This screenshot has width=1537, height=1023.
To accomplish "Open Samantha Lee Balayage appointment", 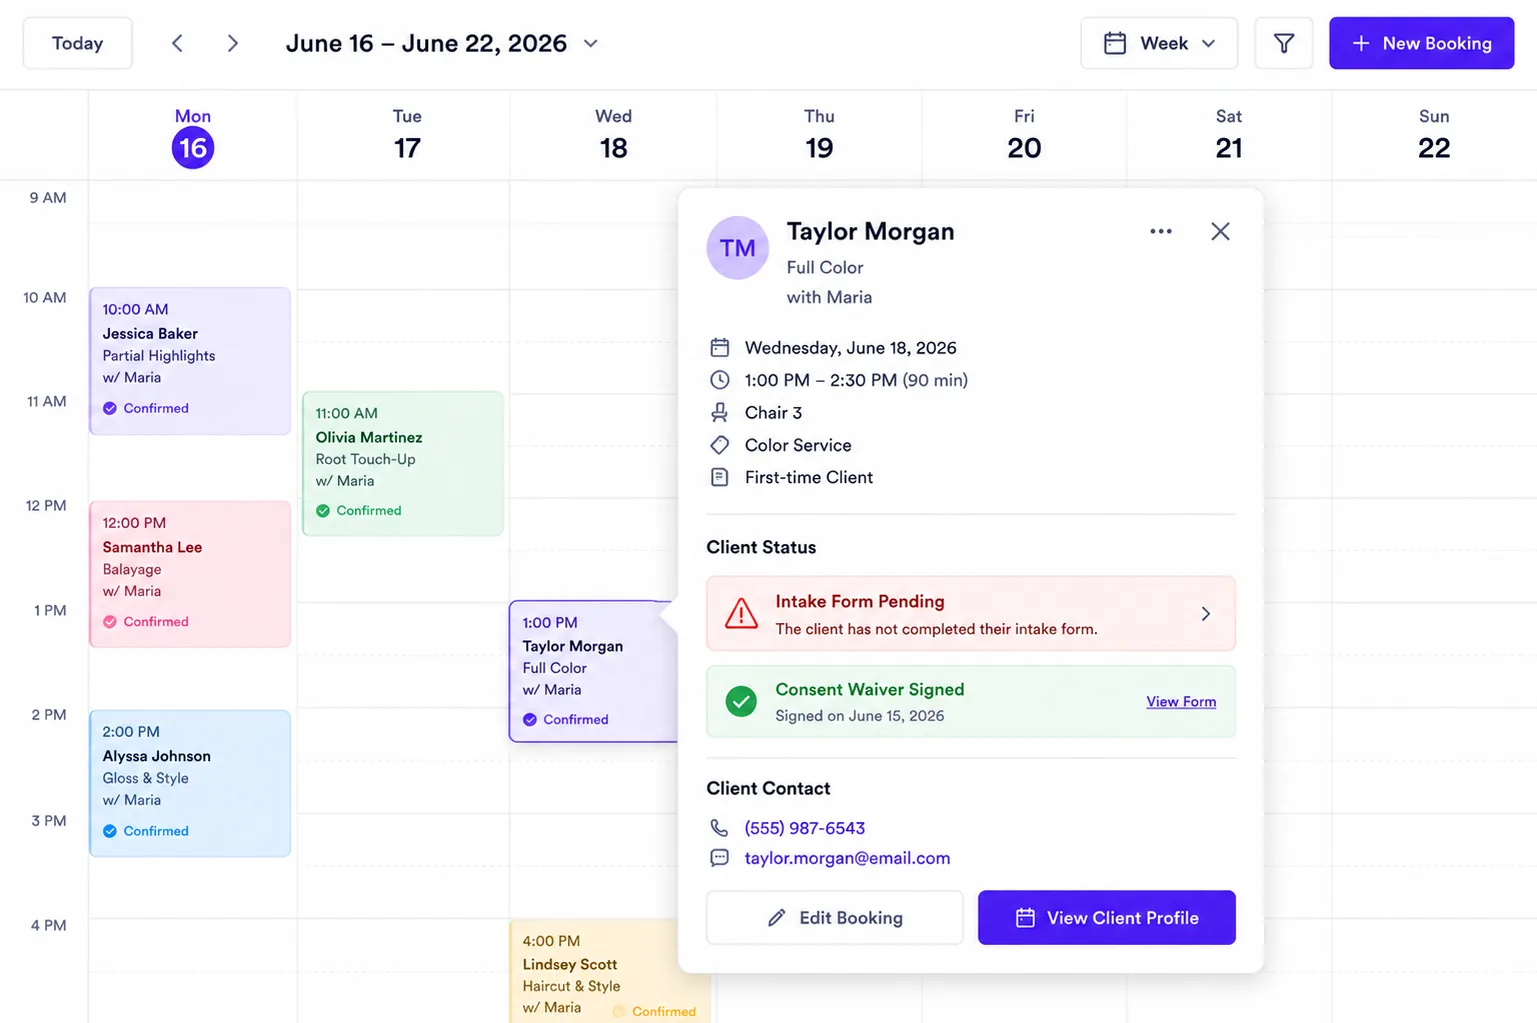I will point(190,574).
